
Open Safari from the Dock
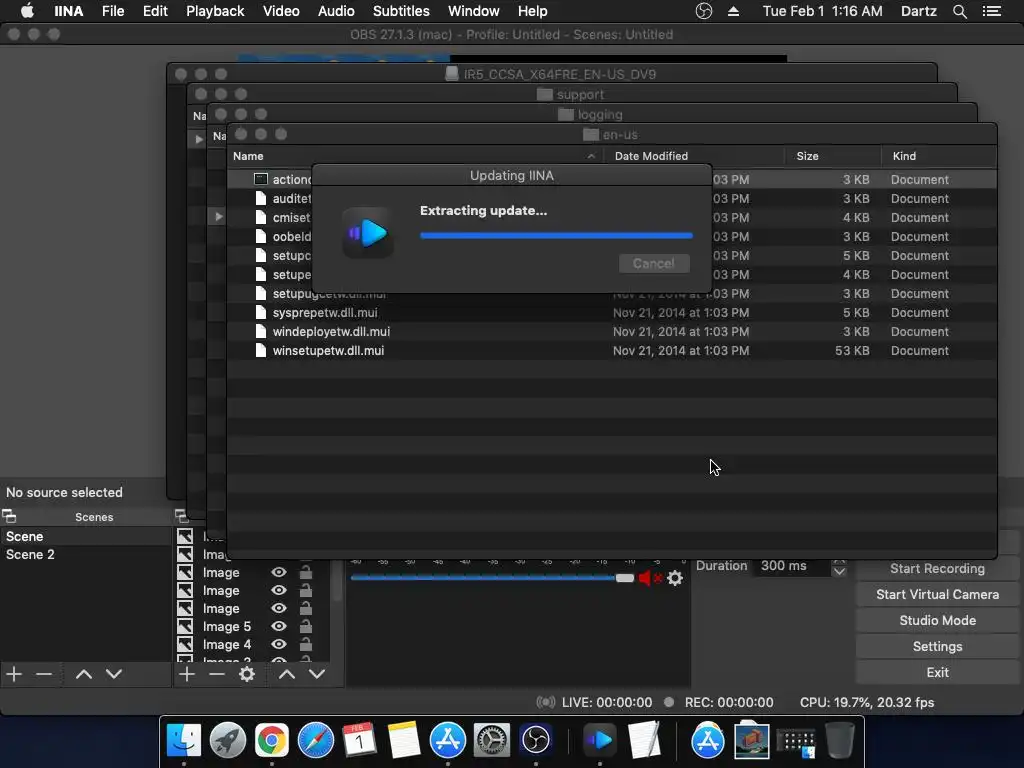[x=316, y=740]
